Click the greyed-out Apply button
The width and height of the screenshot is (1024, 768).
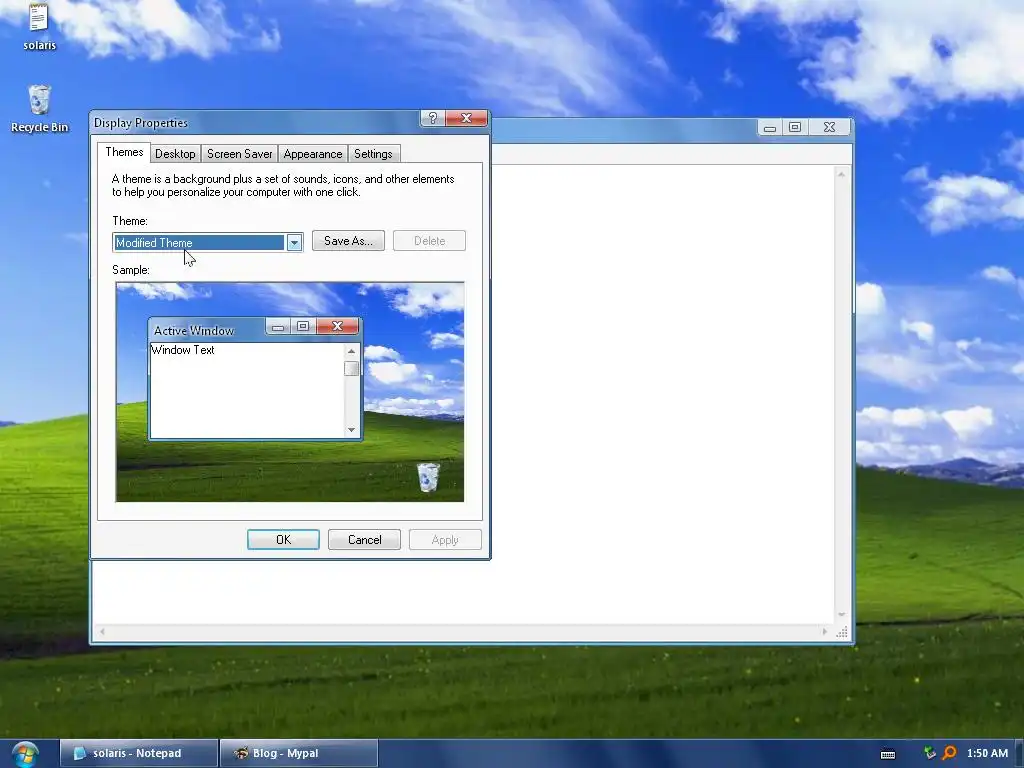445,540
